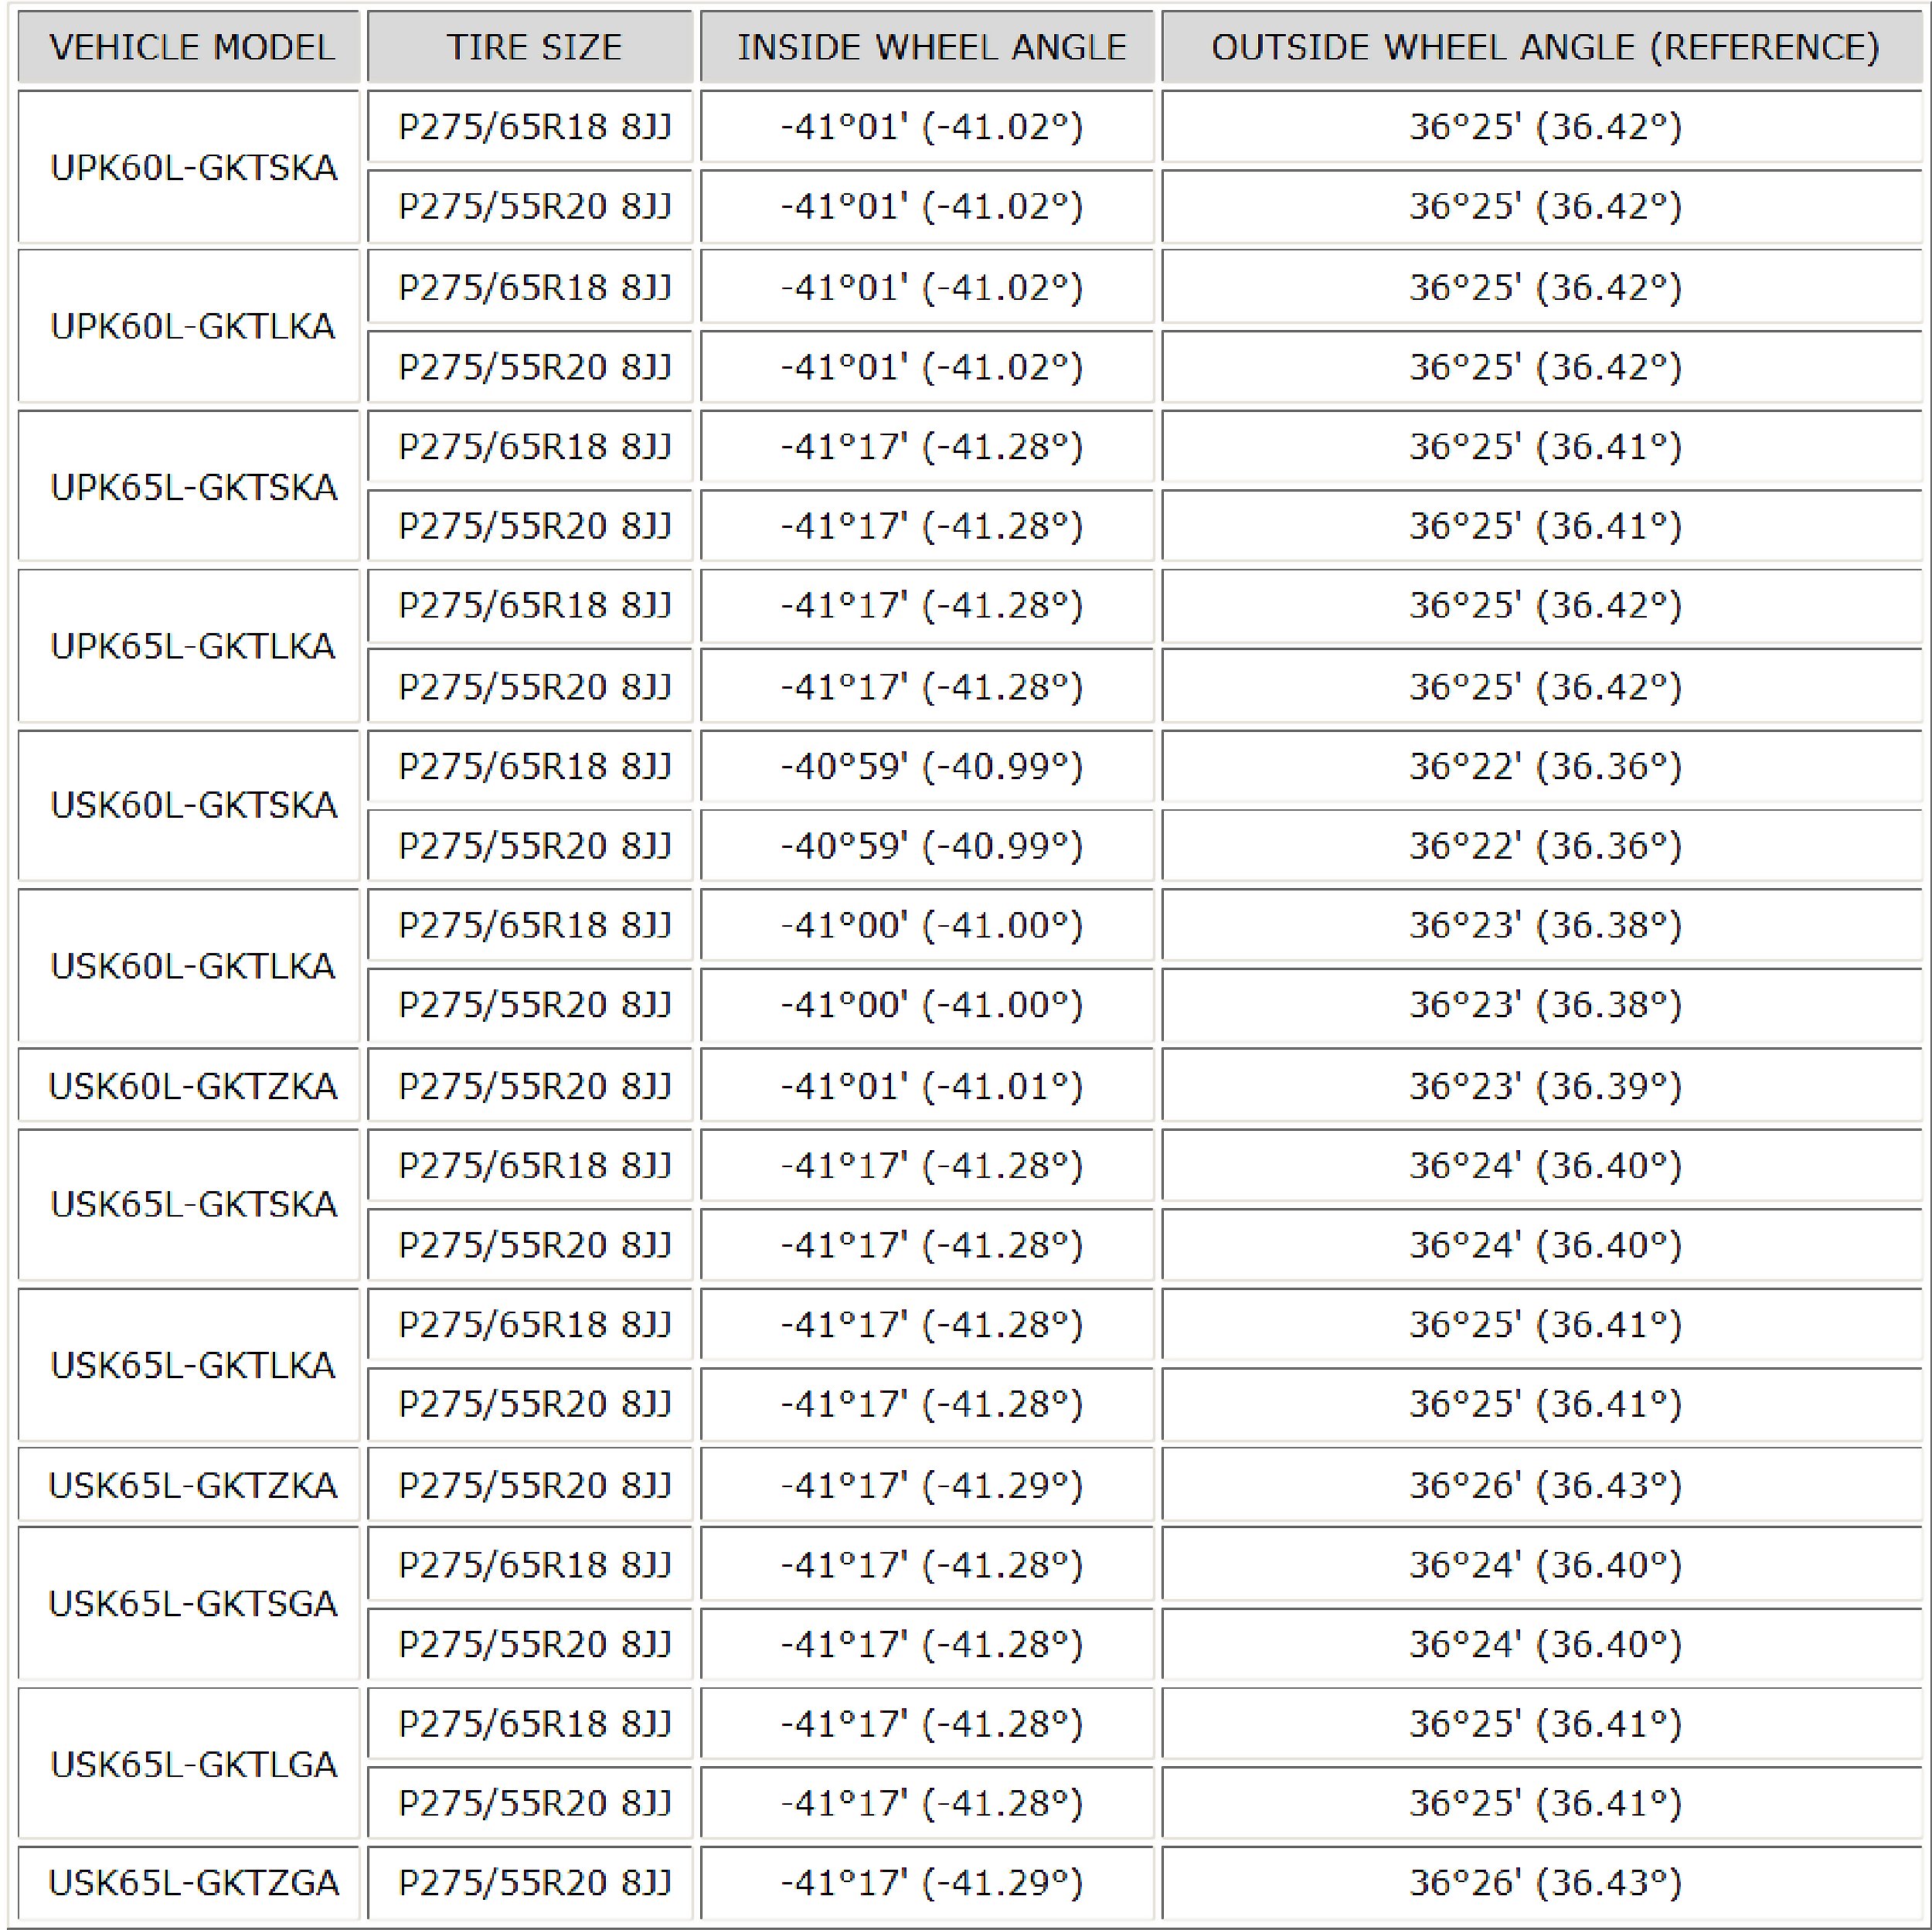Select the -41°01' (-41.01°) inside angle value
The height and width of the screenshot is (1930, 1932).
pos(931,1086)
